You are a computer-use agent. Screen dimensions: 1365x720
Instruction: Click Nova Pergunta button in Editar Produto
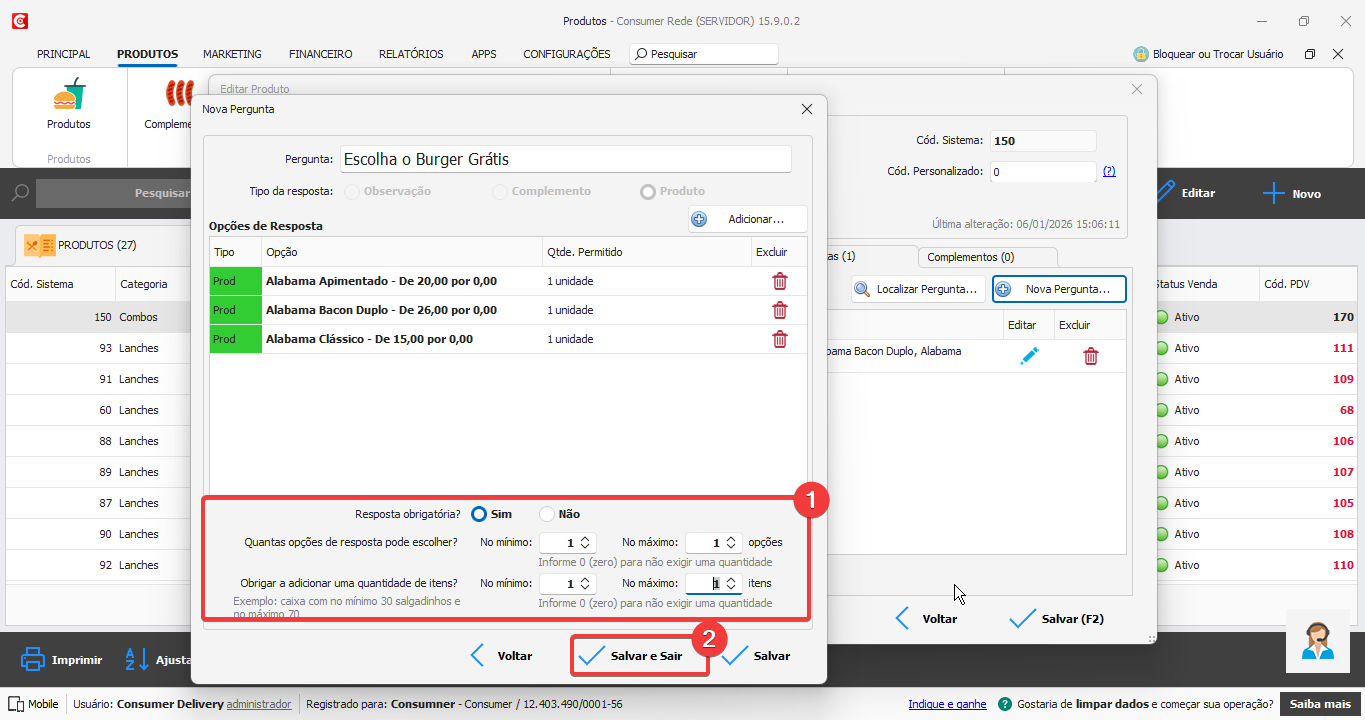[x=1059, y=289]
